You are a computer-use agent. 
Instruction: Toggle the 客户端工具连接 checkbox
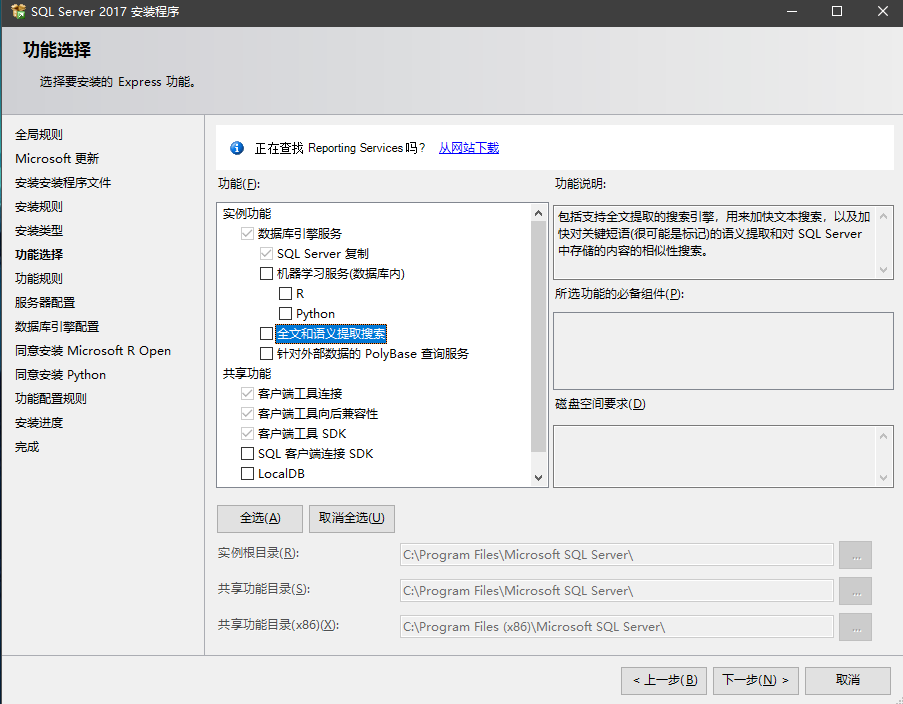pos(247,393)
